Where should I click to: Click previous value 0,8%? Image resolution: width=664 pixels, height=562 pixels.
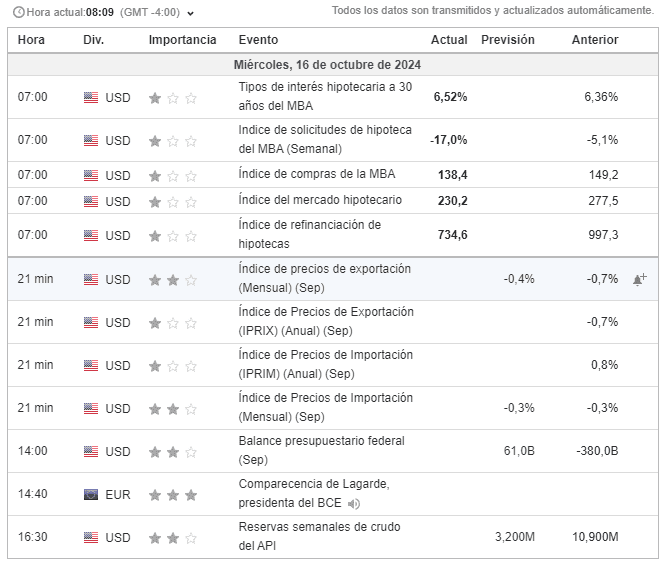point(605,365)
